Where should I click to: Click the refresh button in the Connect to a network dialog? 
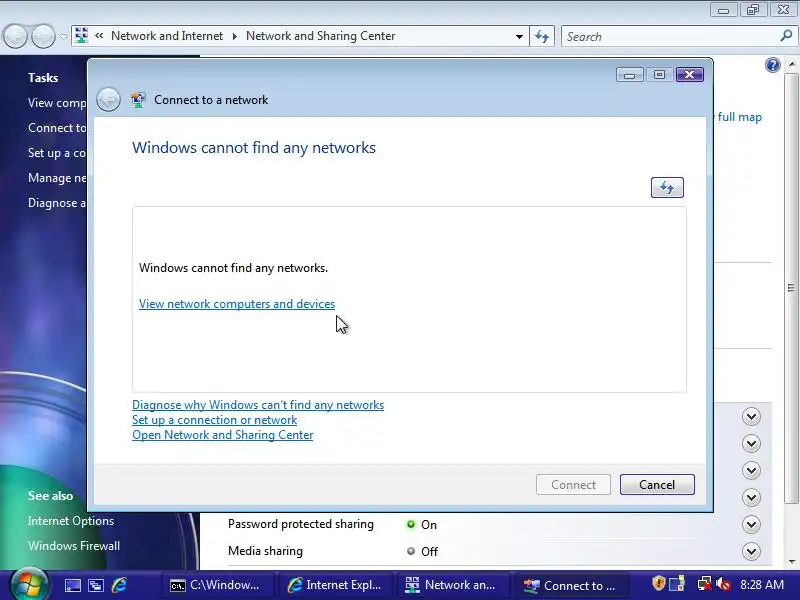(667, 187)
